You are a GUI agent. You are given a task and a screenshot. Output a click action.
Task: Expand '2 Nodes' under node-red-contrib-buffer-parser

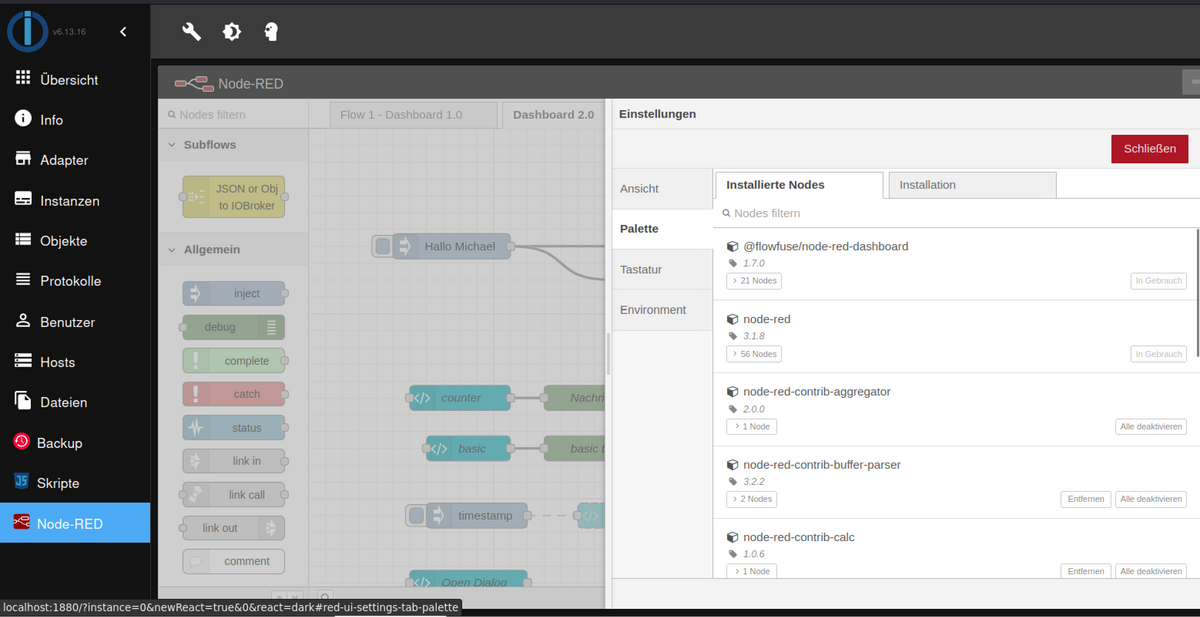(x=751, y=499)
